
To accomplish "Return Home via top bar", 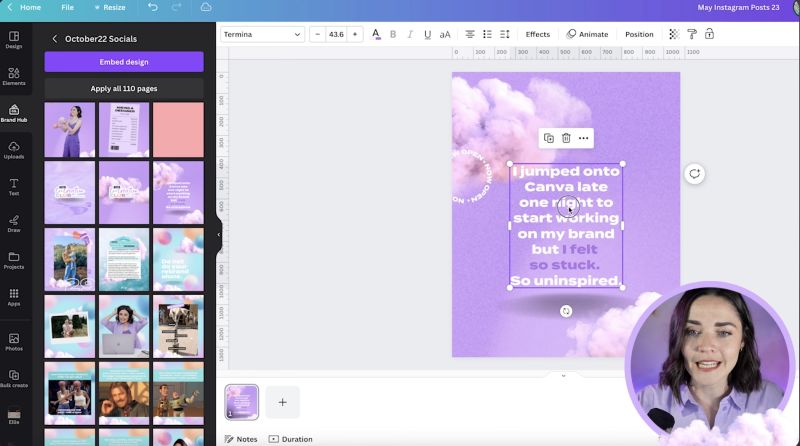I will (x=24, y=7).
